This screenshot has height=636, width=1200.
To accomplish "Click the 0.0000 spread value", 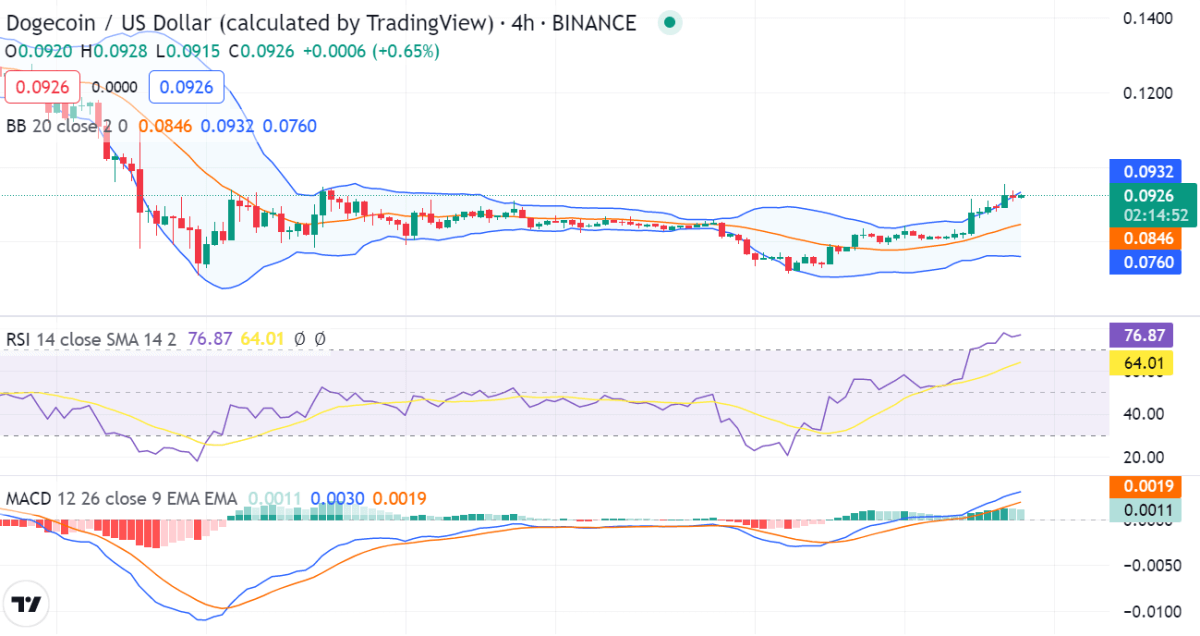I will pos(114,87).
